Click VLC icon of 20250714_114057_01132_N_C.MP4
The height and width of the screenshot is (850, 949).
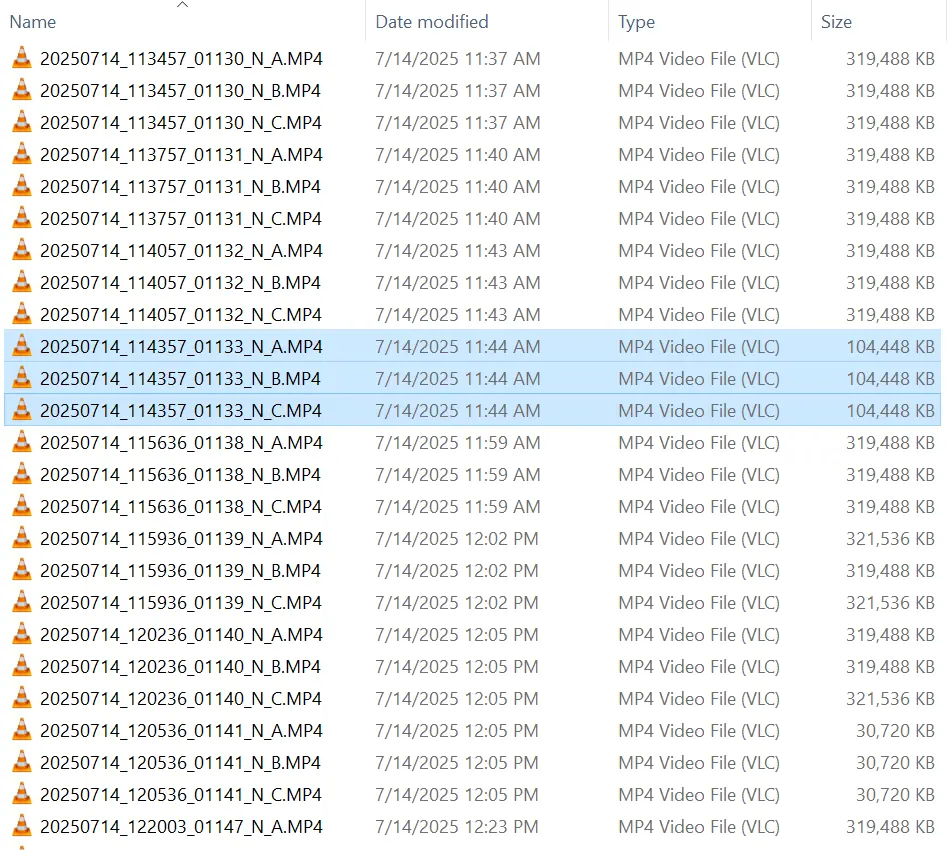pyautogui.click(x=22, y=315)
